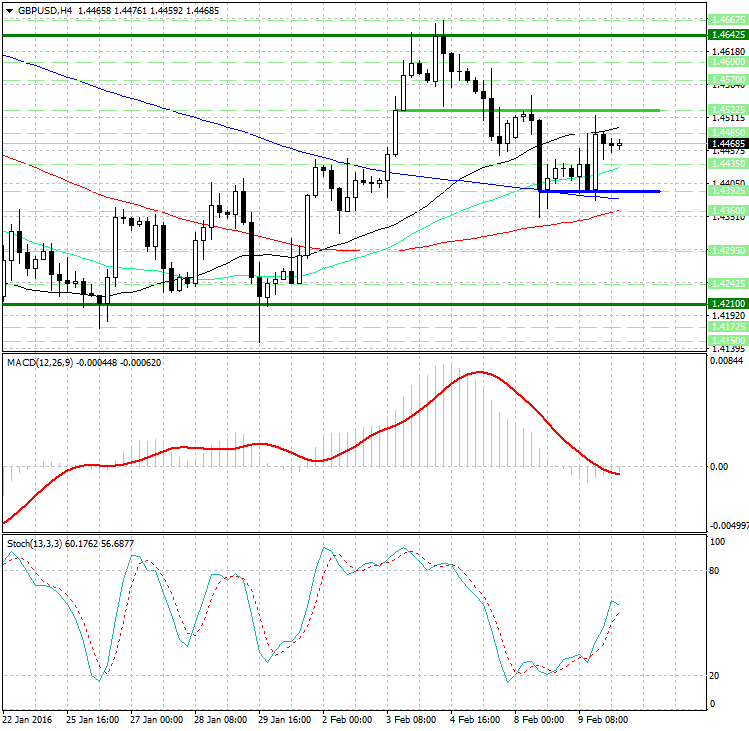
Task: Click the 4 Feb 16:00 time label
Action: click(475, 720)
